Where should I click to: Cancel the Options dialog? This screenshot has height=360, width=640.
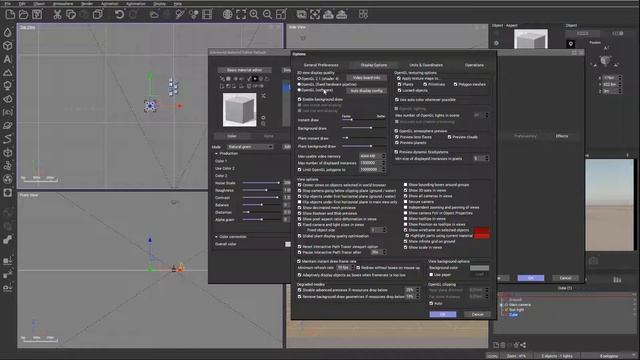point(477,314)
